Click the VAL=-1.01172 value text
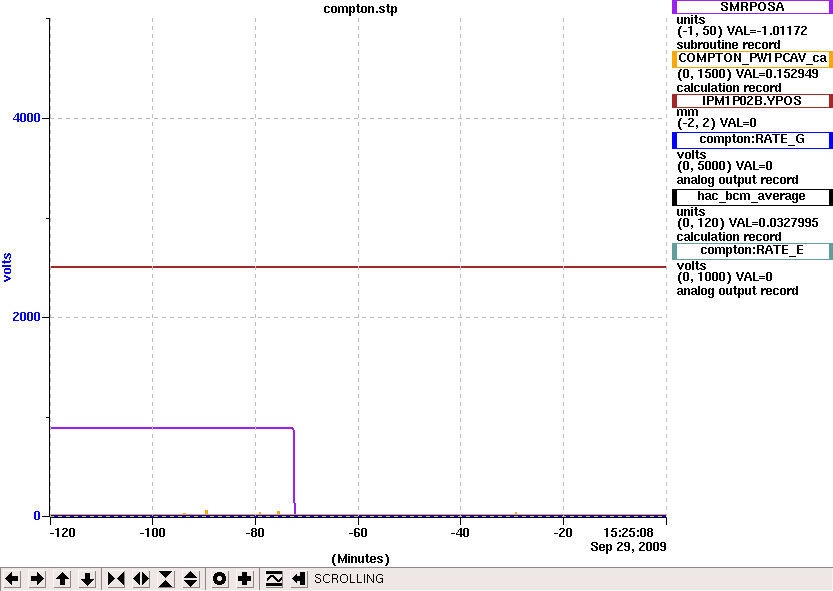 [x=767, y=31]
